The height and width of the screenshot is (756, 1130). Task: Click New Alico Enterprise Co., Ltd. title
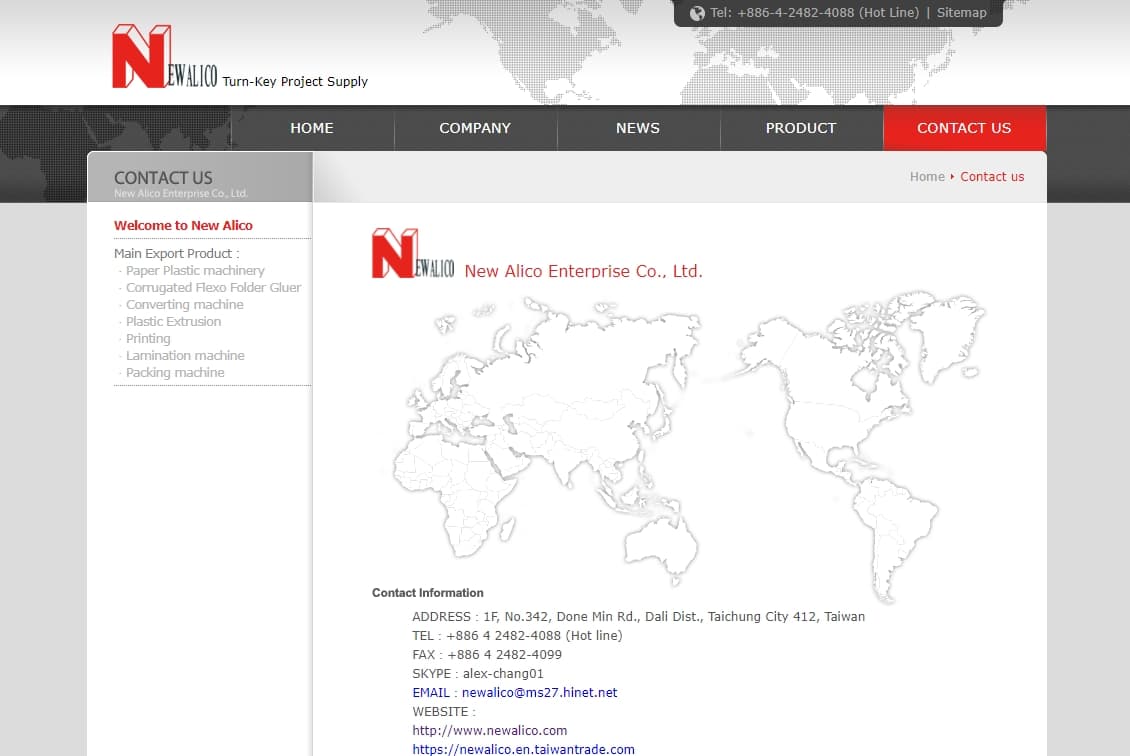coord(583,271)
